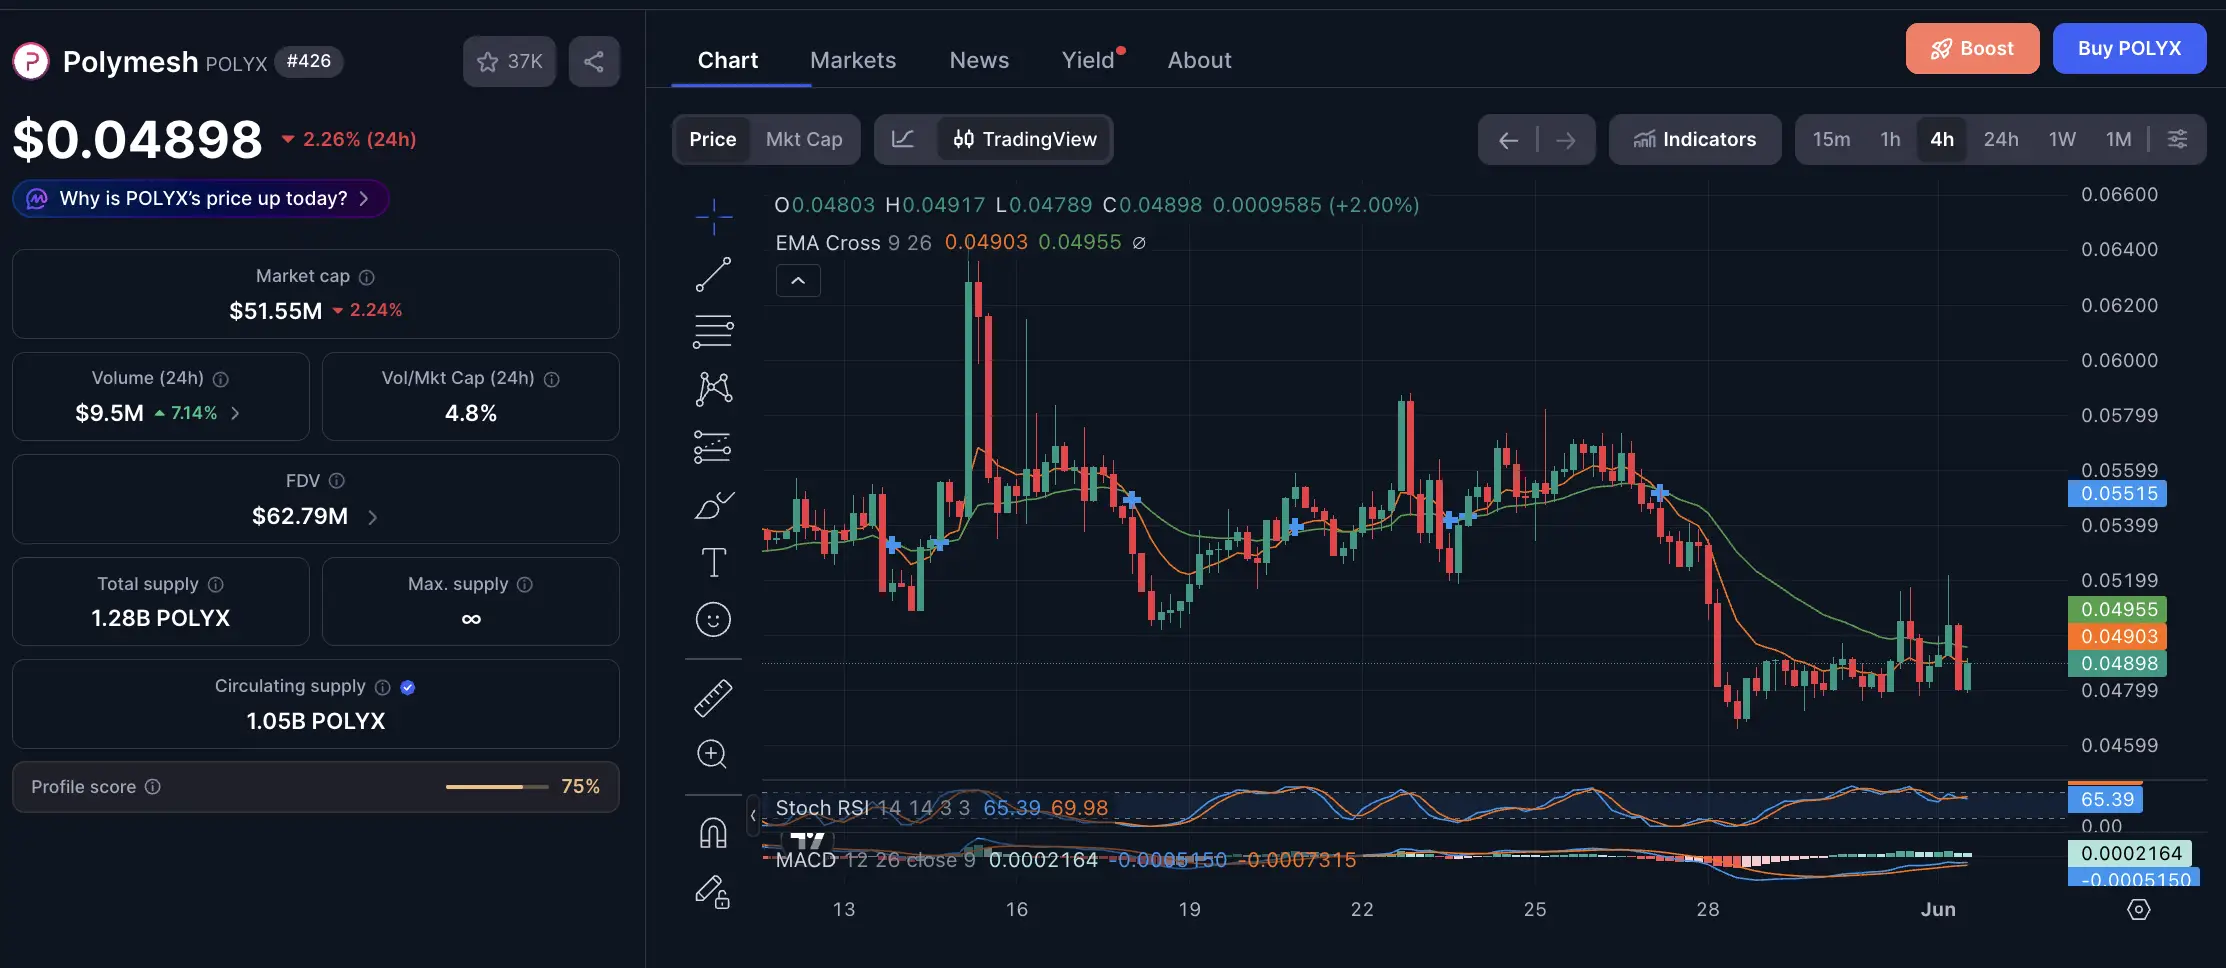Show info for FDV
The image size is (2226, 968).
[337, 481]
